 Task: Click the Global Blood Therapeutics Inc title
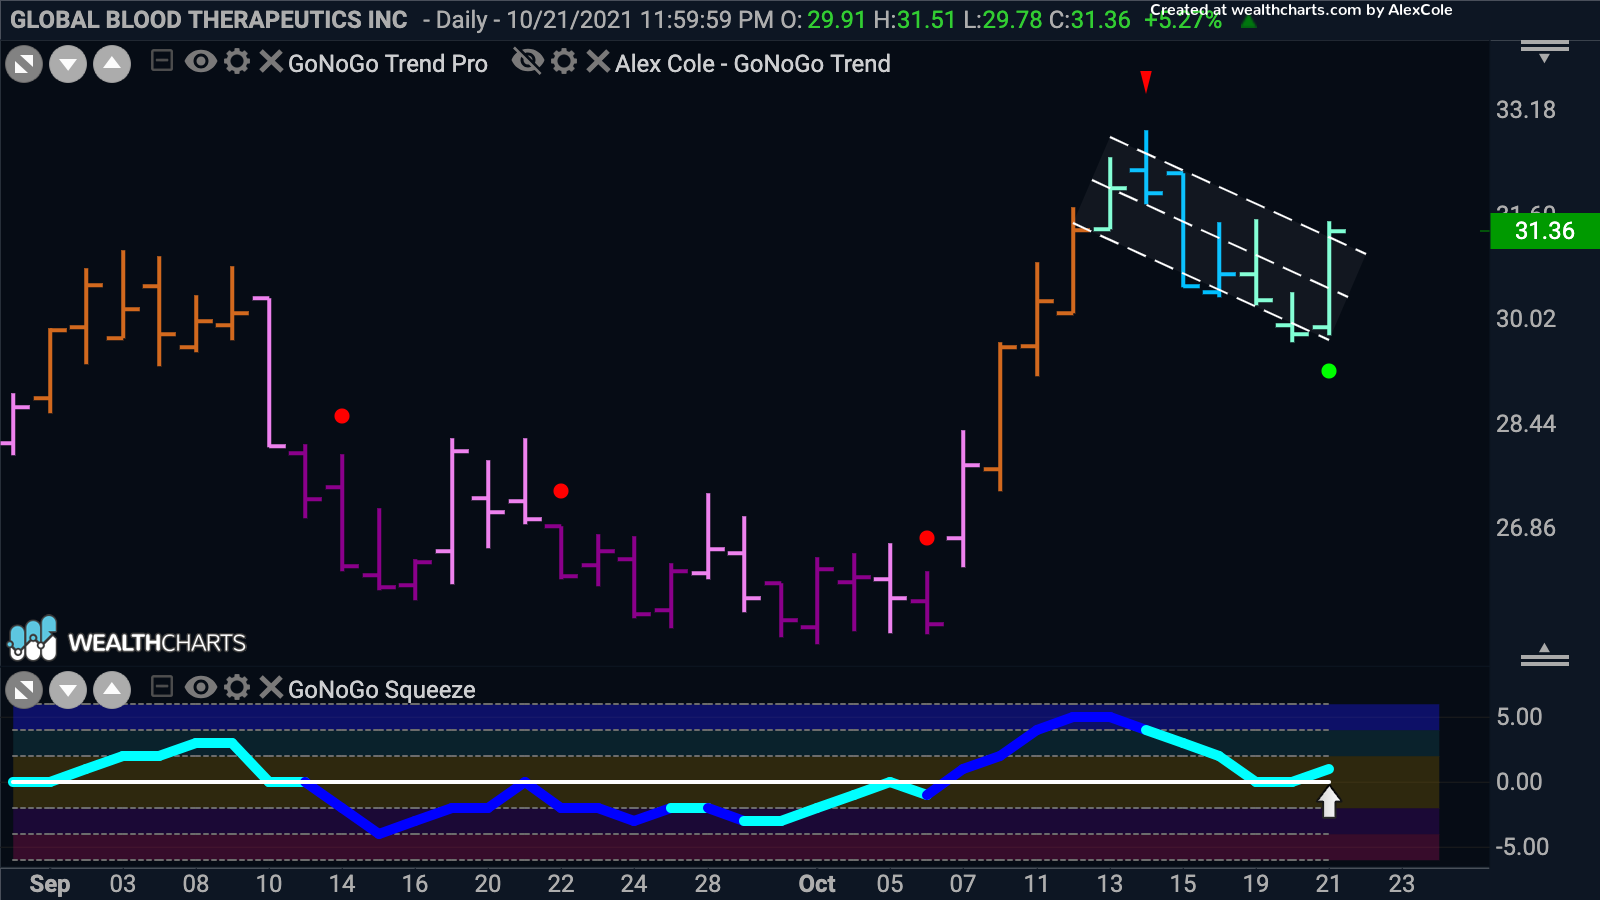tap(209, 20)
